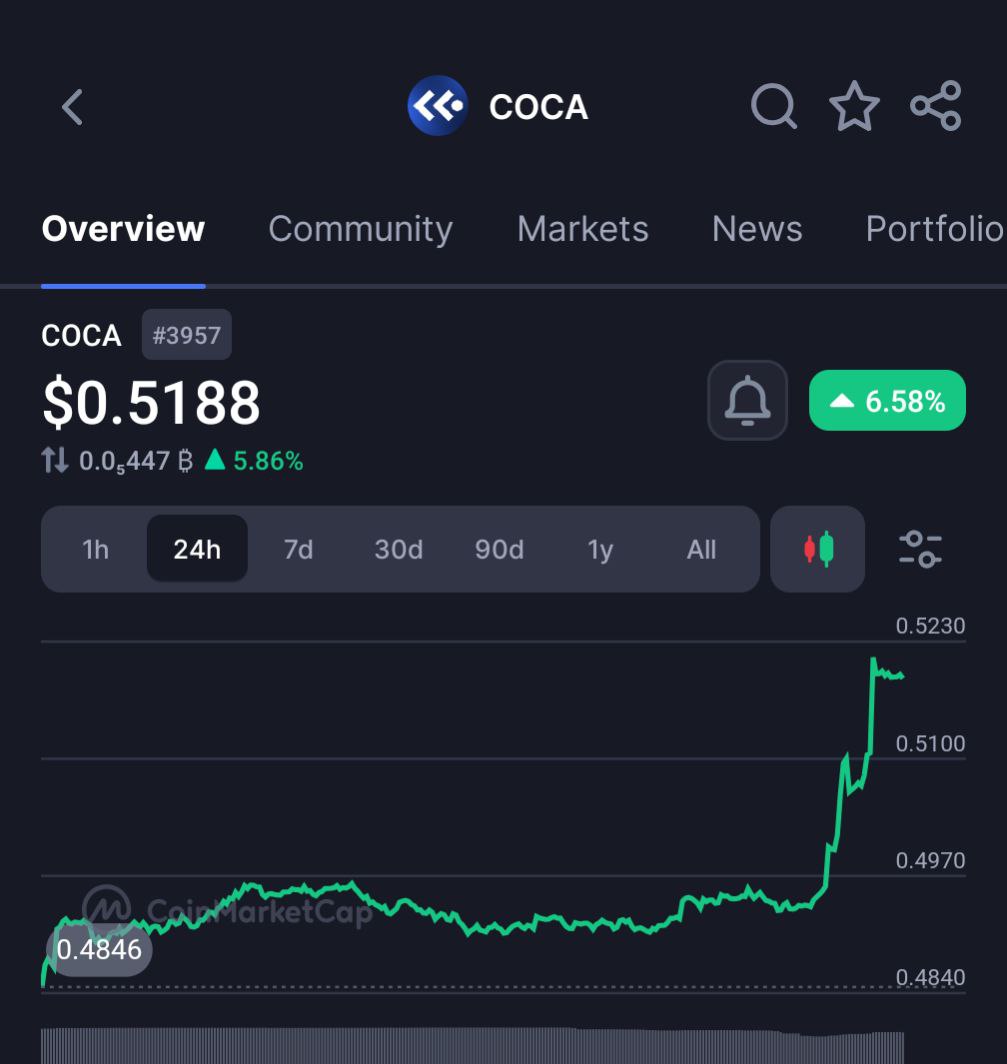Image resolution: width=1007 pixels, height=1064 pixels.
Task: Show the All time chart
Action: click(x=701, y=549)
